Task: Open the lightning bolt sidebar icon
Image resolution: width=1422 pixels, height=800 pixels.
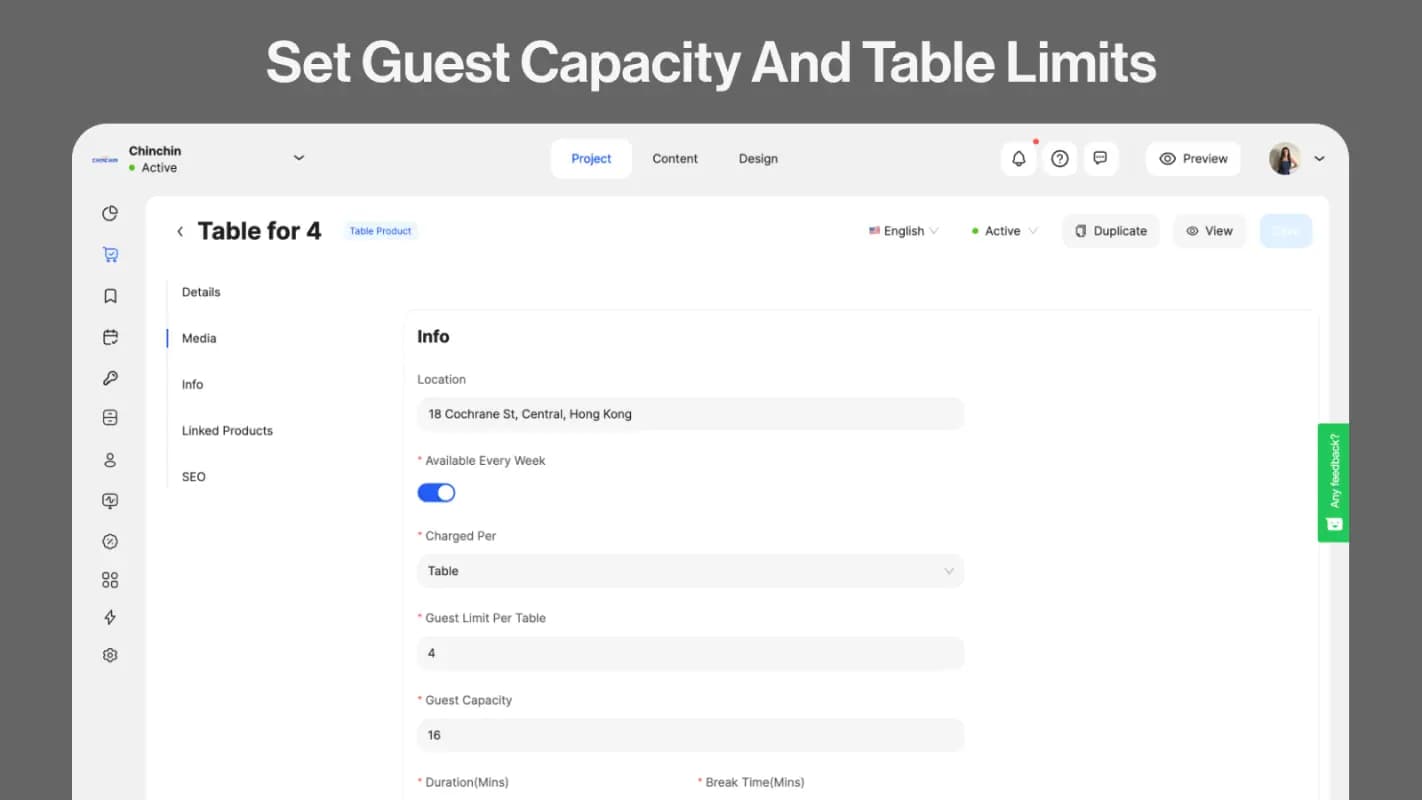Action: tap(110, 617)
